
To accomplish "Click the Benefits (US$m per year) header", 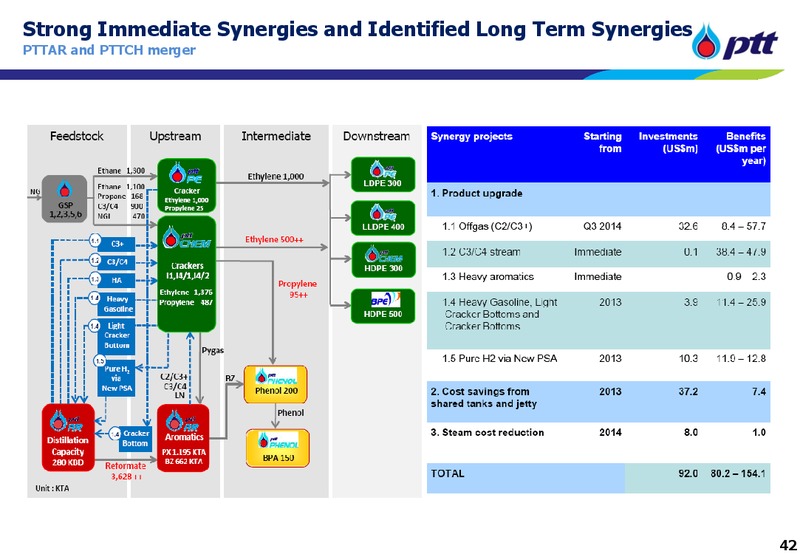I will tap(741, 148).
